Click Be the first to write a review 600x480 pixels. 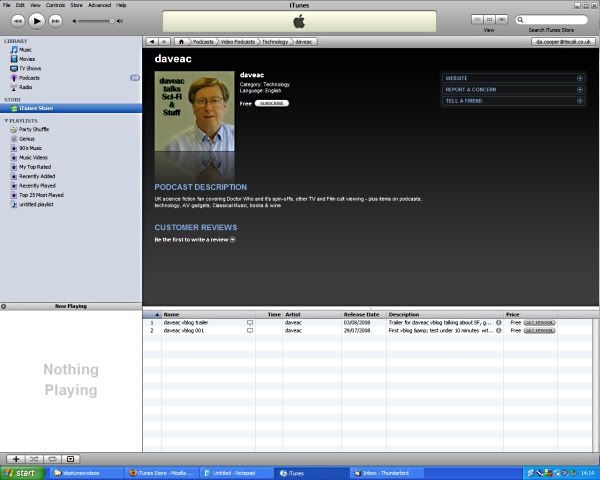(195, 240)
